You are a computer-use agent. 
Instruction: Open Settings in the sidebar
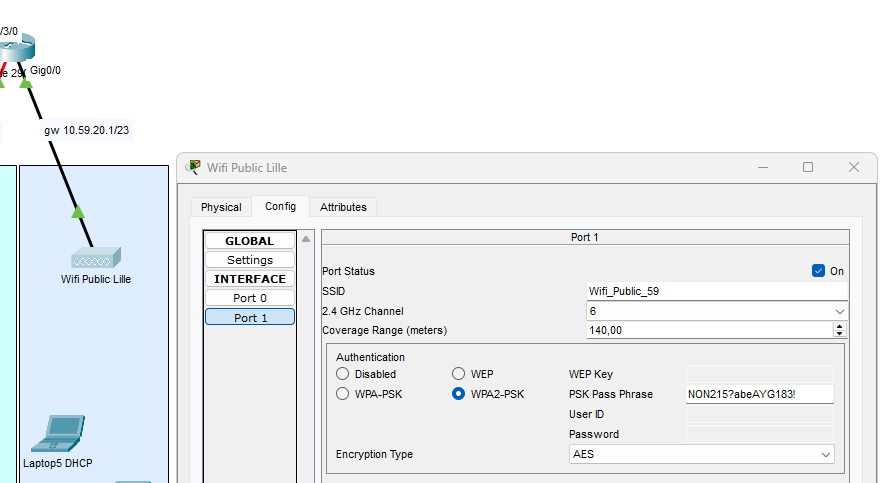[250, 260]
